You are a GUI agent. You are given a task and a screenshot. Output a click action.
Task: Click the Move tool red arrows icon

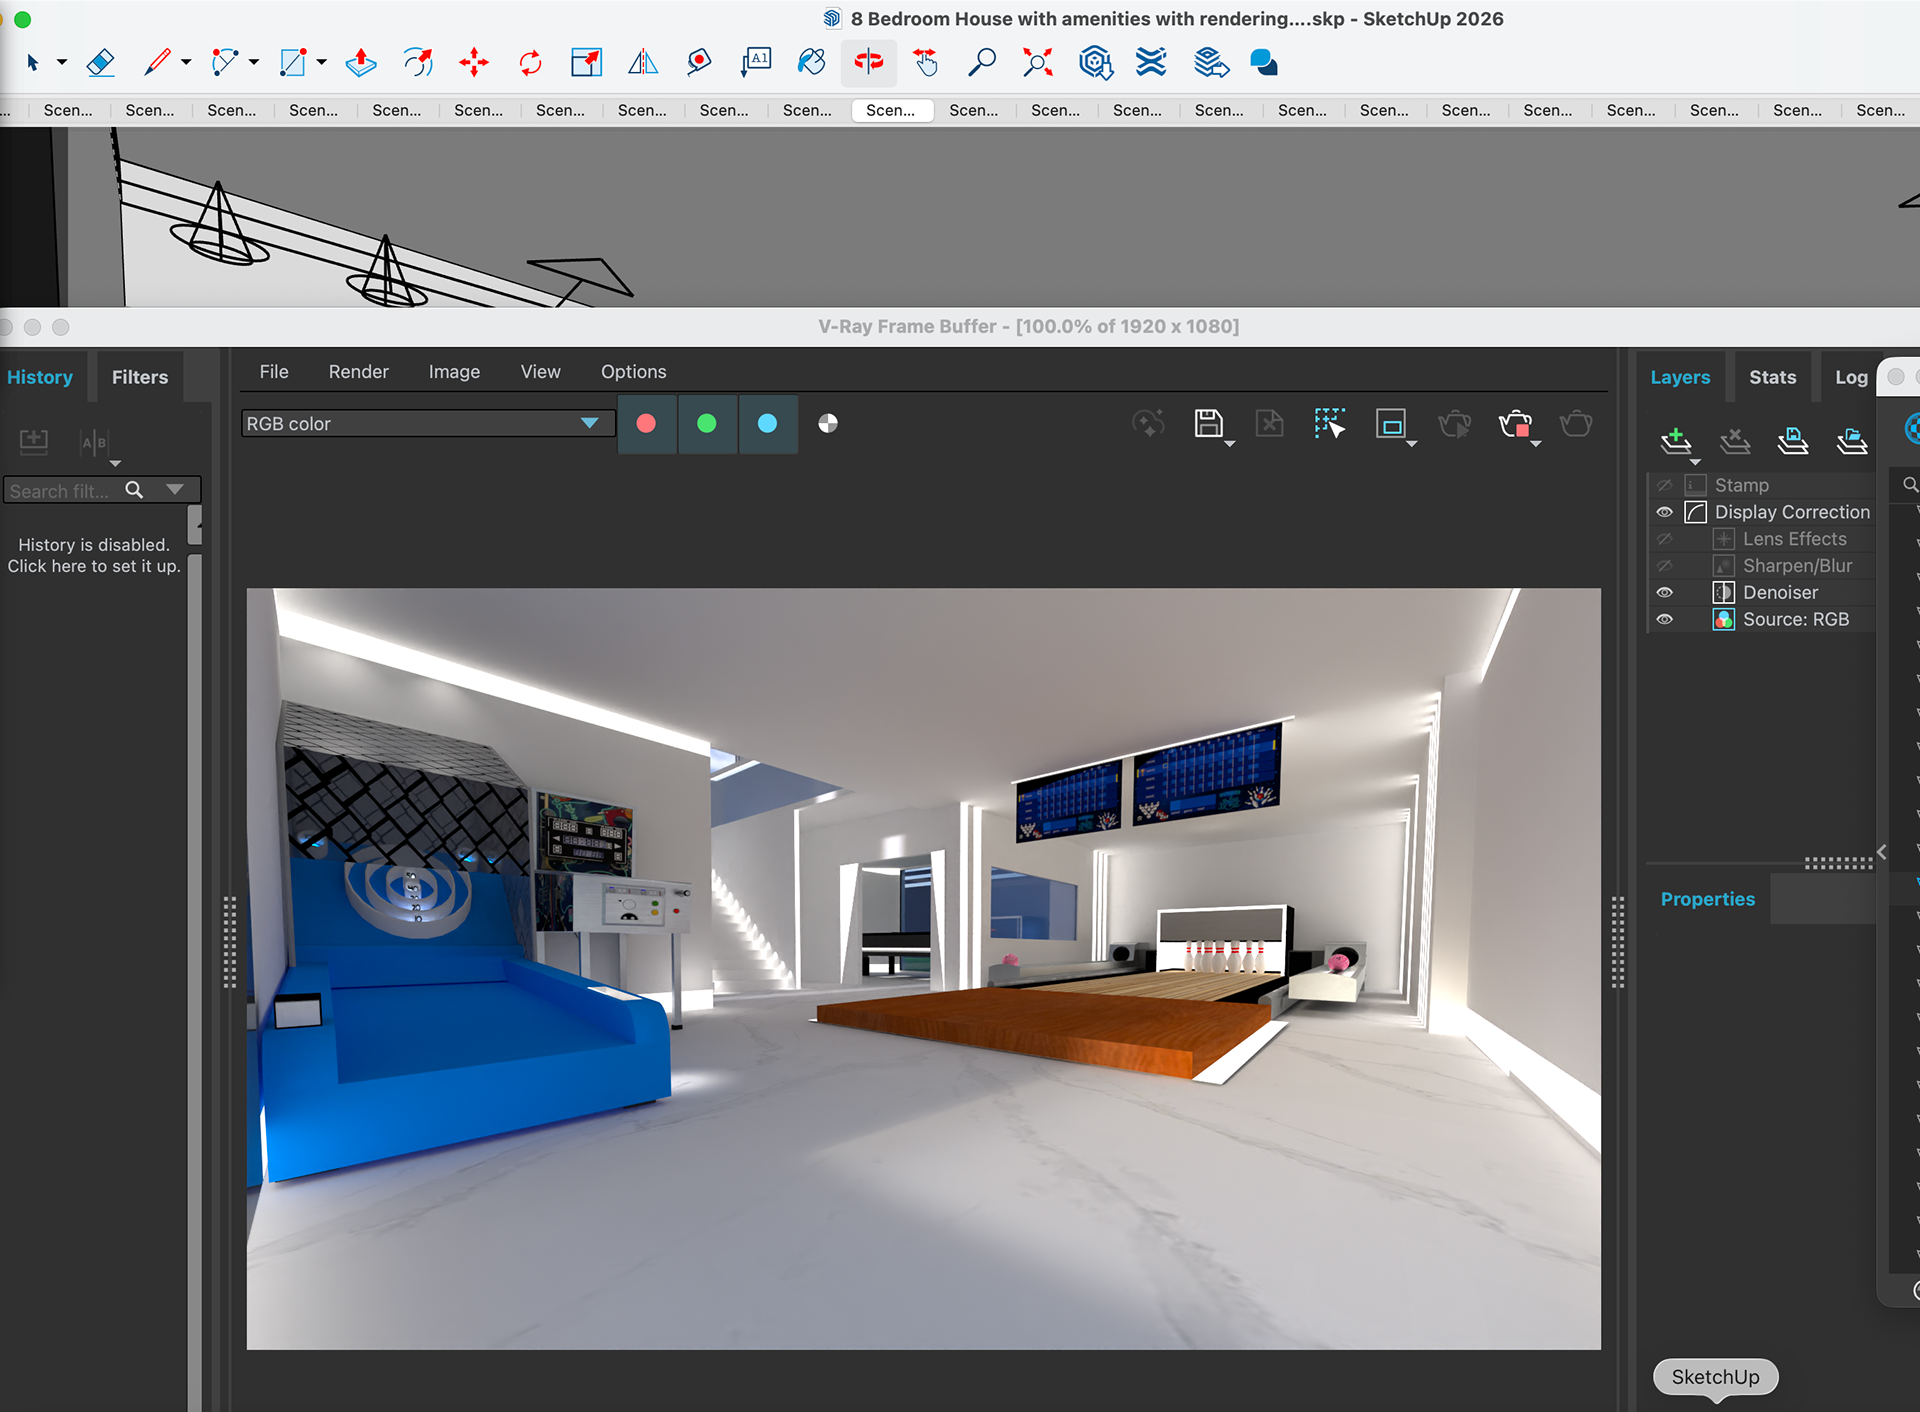point(473,63)
